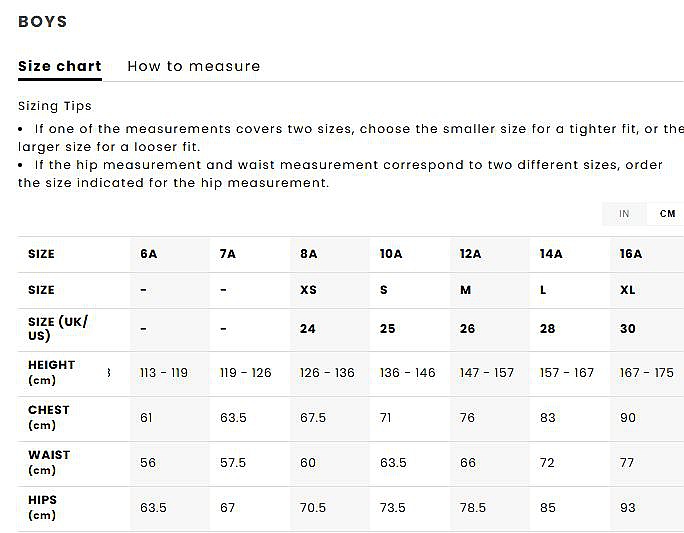Select the Size chart tab
Viewport: 684px width, 533px height.
60,66
